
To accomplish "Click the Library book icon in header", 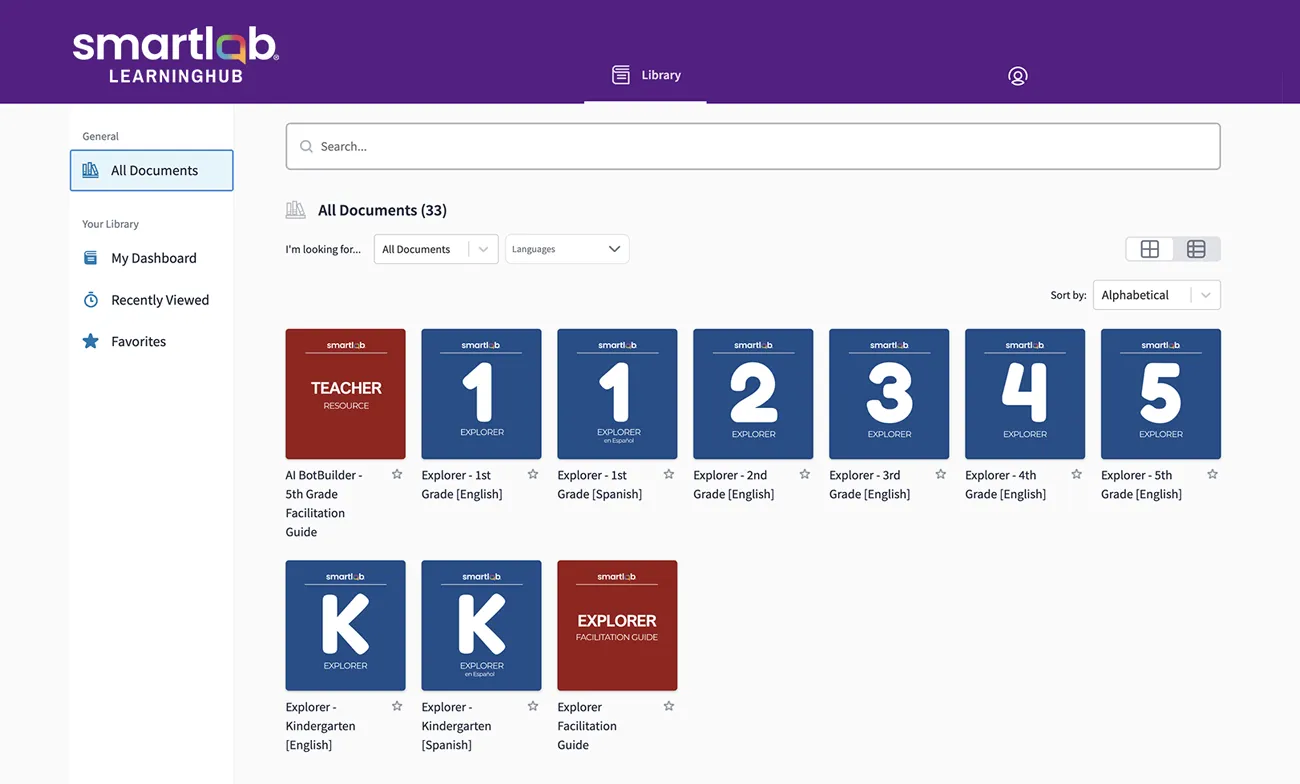I will 621,75.
